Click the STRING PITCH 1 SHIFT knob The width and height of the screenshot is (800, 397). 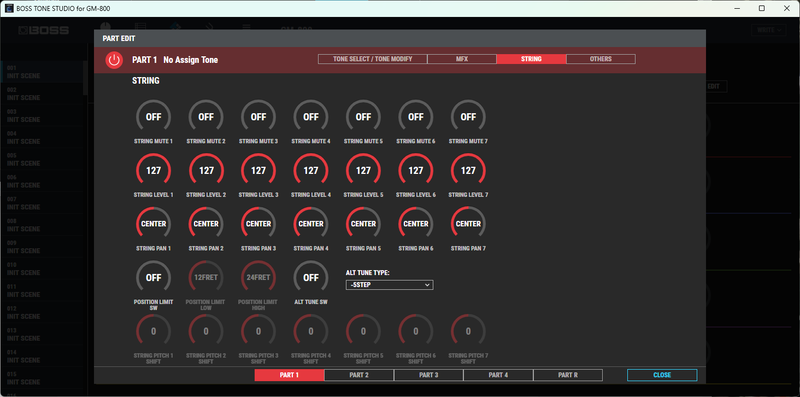(x=154, y=331)
